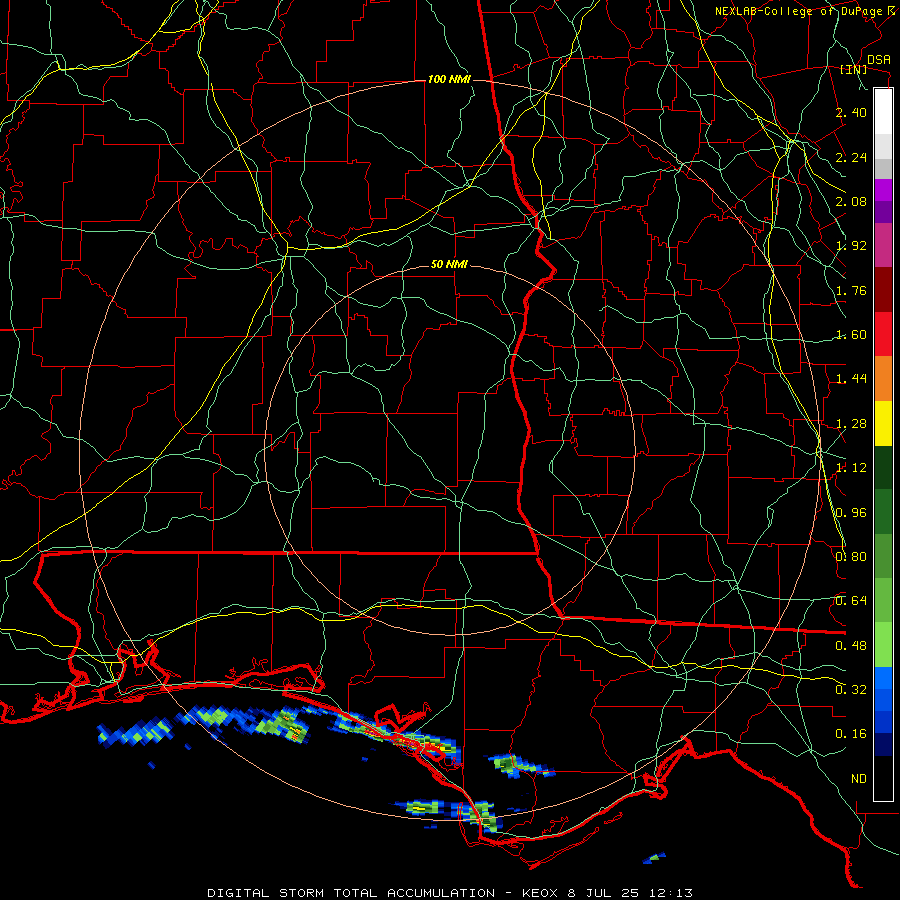Viewport: 900px width, 900px height.
Task: Click the 2.24 legend value
Action: tap(851, 157)
